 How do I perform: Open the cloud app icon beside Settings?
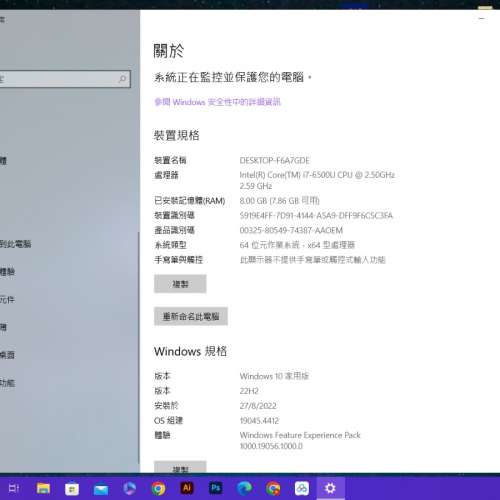(x=302, y=489)
